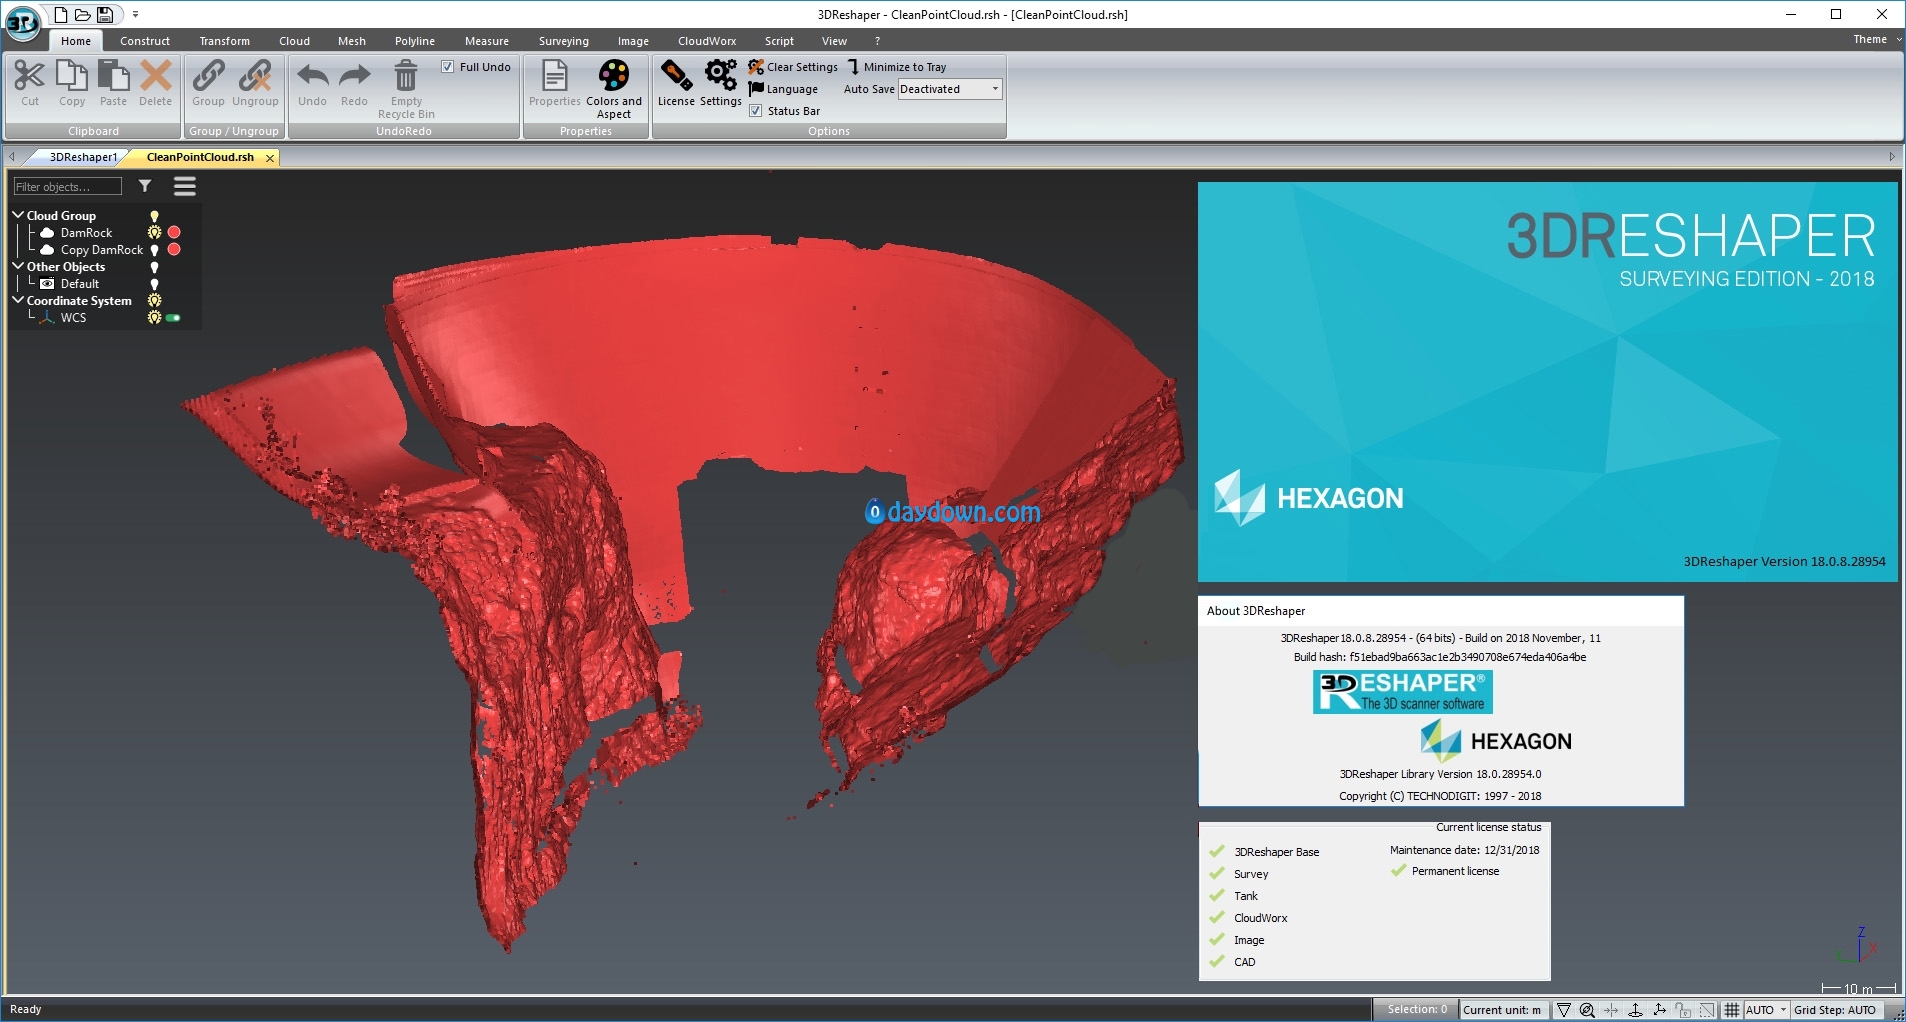Open the Cloud ribbon tab

294,41
